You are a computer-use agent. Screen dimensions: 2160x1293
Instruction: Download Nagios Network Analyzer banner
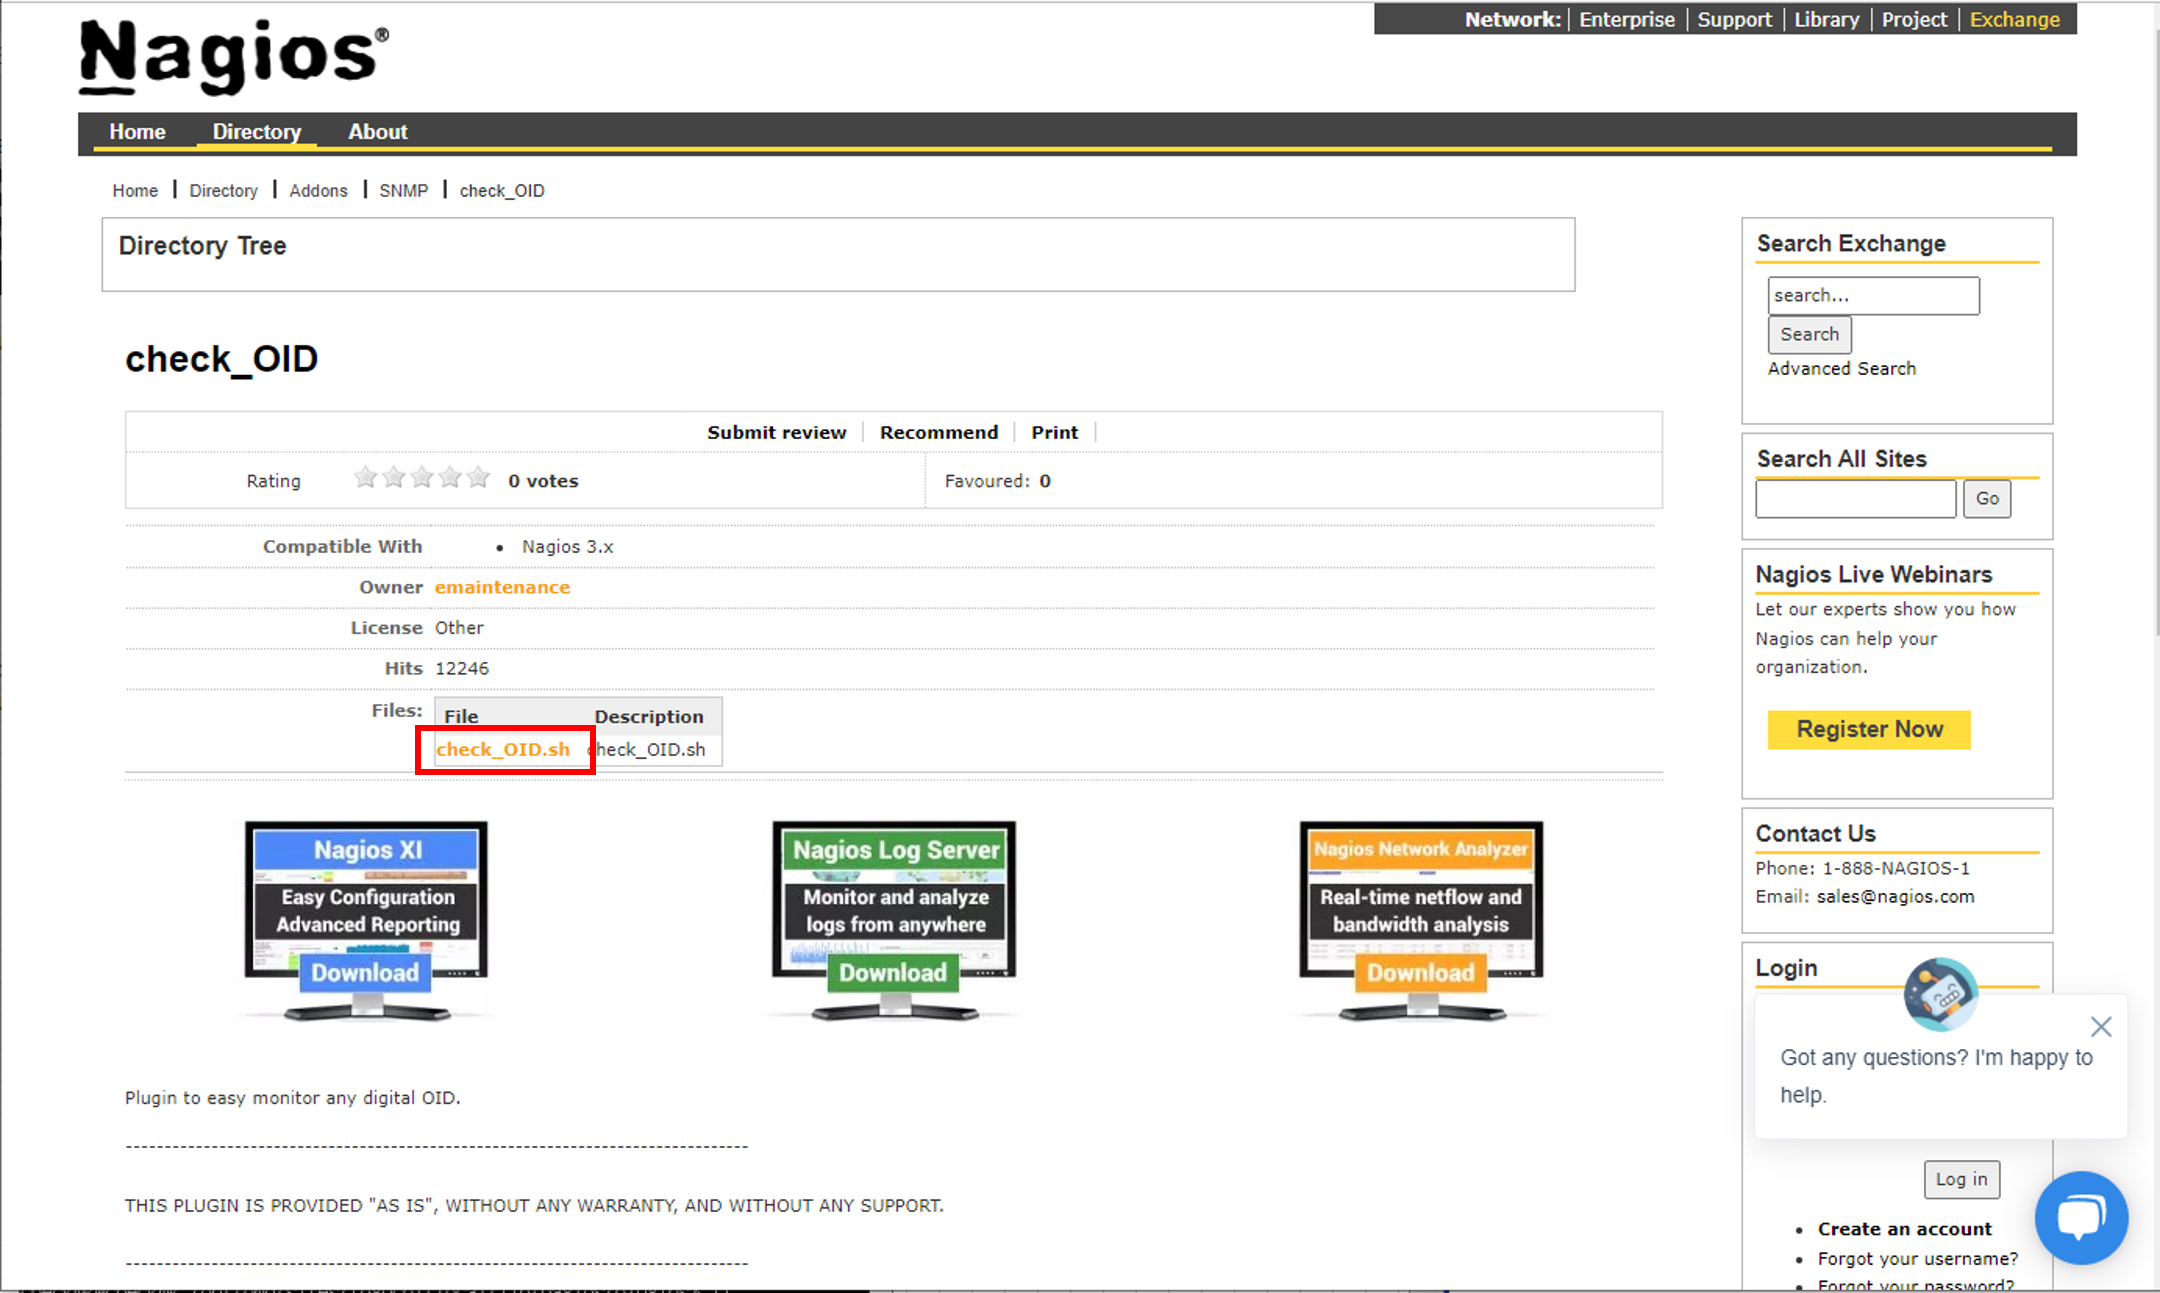coord(1421,921)
